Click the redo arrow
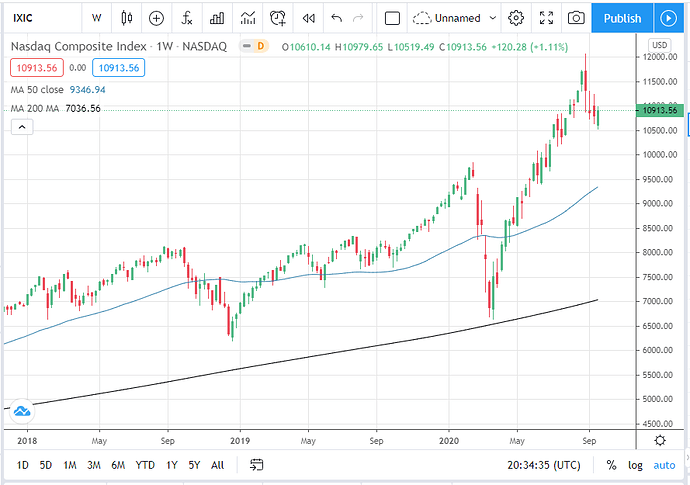This screenshot has height=485, width=690. pos(358,18)
